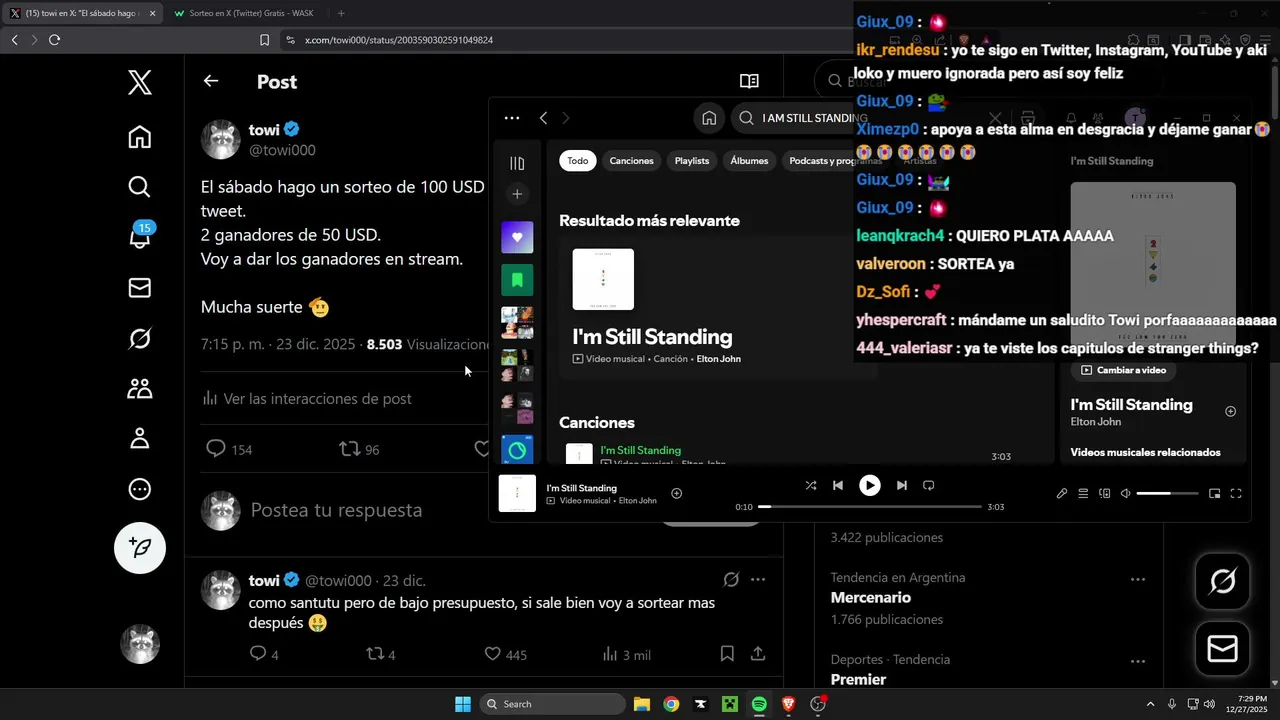Open X notifications showing 15 unread
The width and height of the screenshot is (1280, 720).
pos(140,236)
